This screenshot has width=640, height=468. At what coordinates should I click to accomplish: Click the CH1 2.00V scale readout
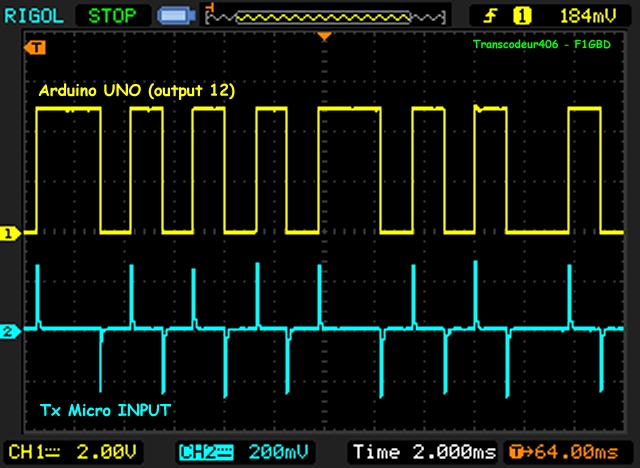click(x=73, y=452)
